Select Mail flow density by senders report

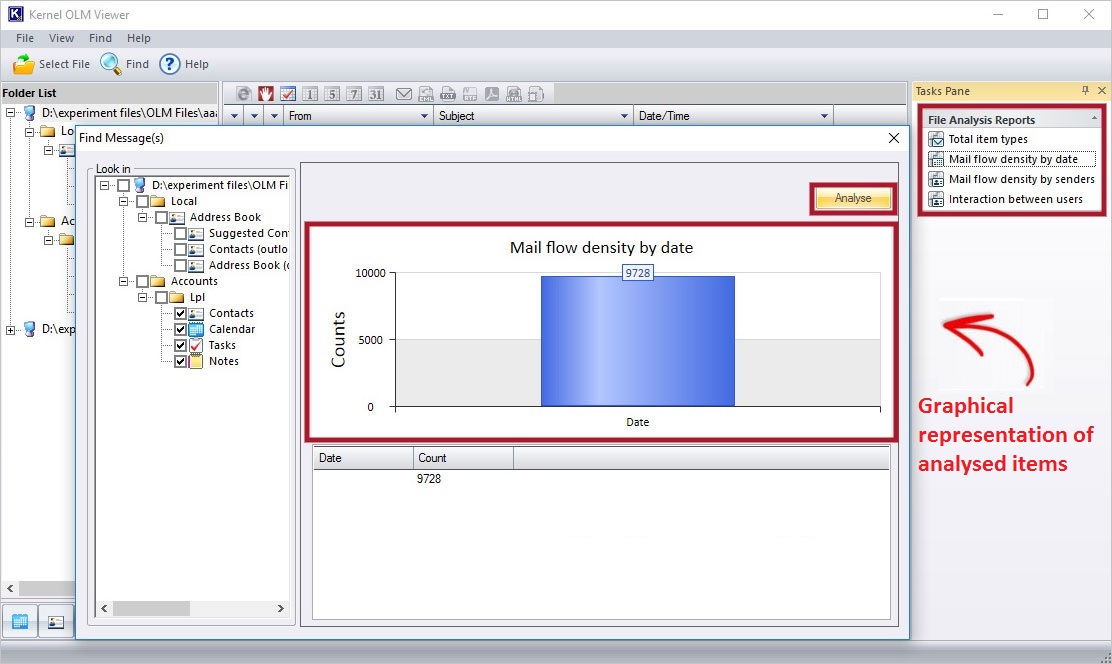coord(1021,179)
